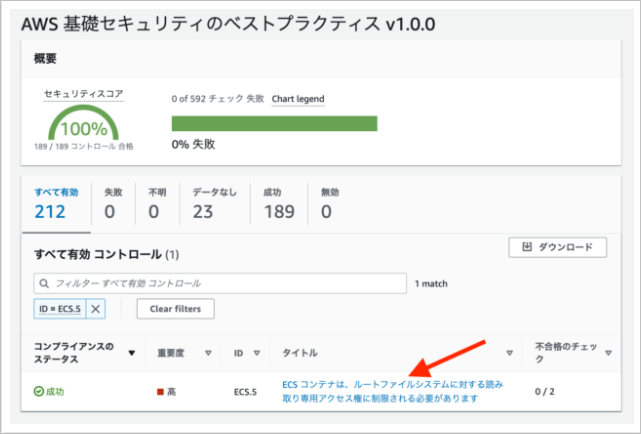The image size is (641, 434).
Task: Click the search magnifier icon in filter box
Action: pyautogui.click(x=44, y=283)
